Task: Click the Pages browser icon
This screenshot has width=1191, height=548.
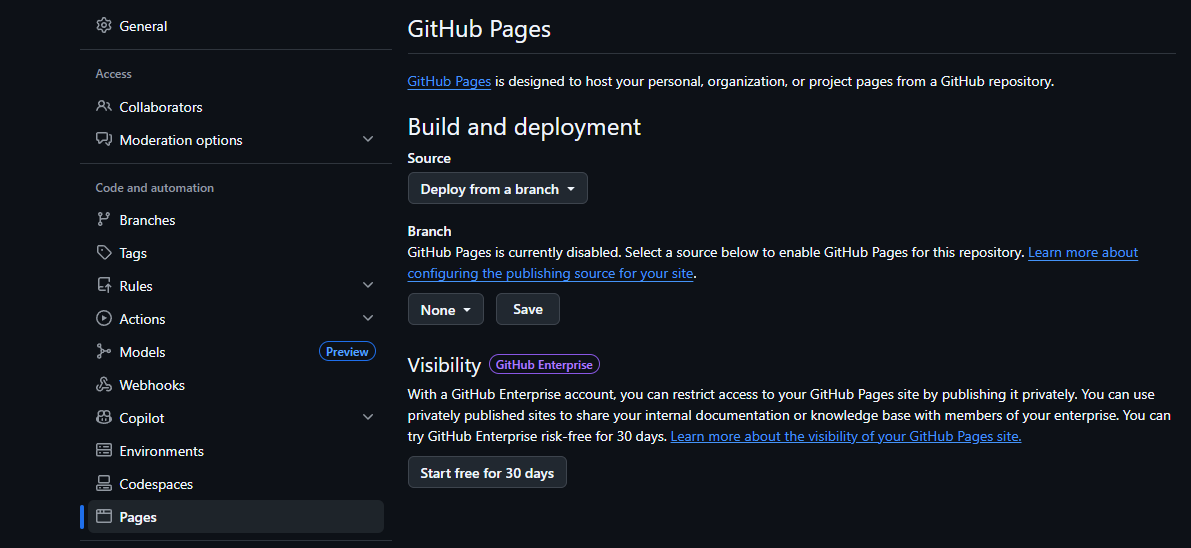Action: [x=103, y=517]
